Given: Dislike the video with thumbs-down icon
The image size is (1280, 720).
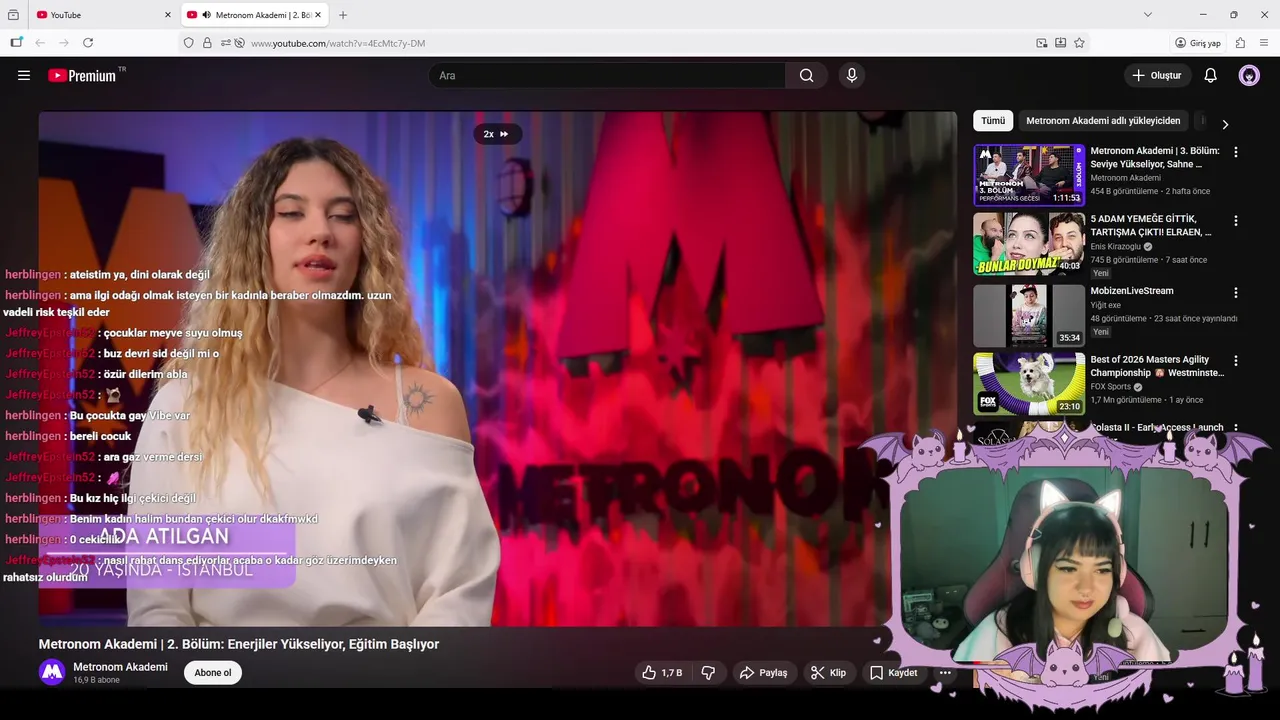Looking at the screenshot, I should (x=708, y=673).
